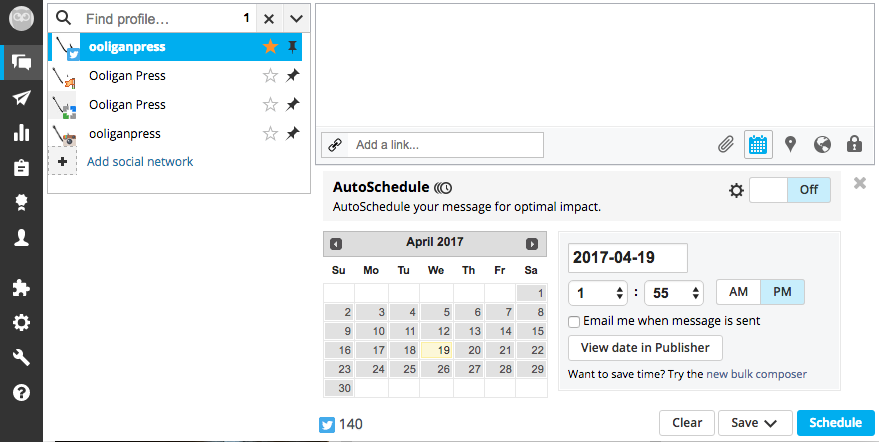Select AM for schedule time
879x442 pixels.
[738, 292]
